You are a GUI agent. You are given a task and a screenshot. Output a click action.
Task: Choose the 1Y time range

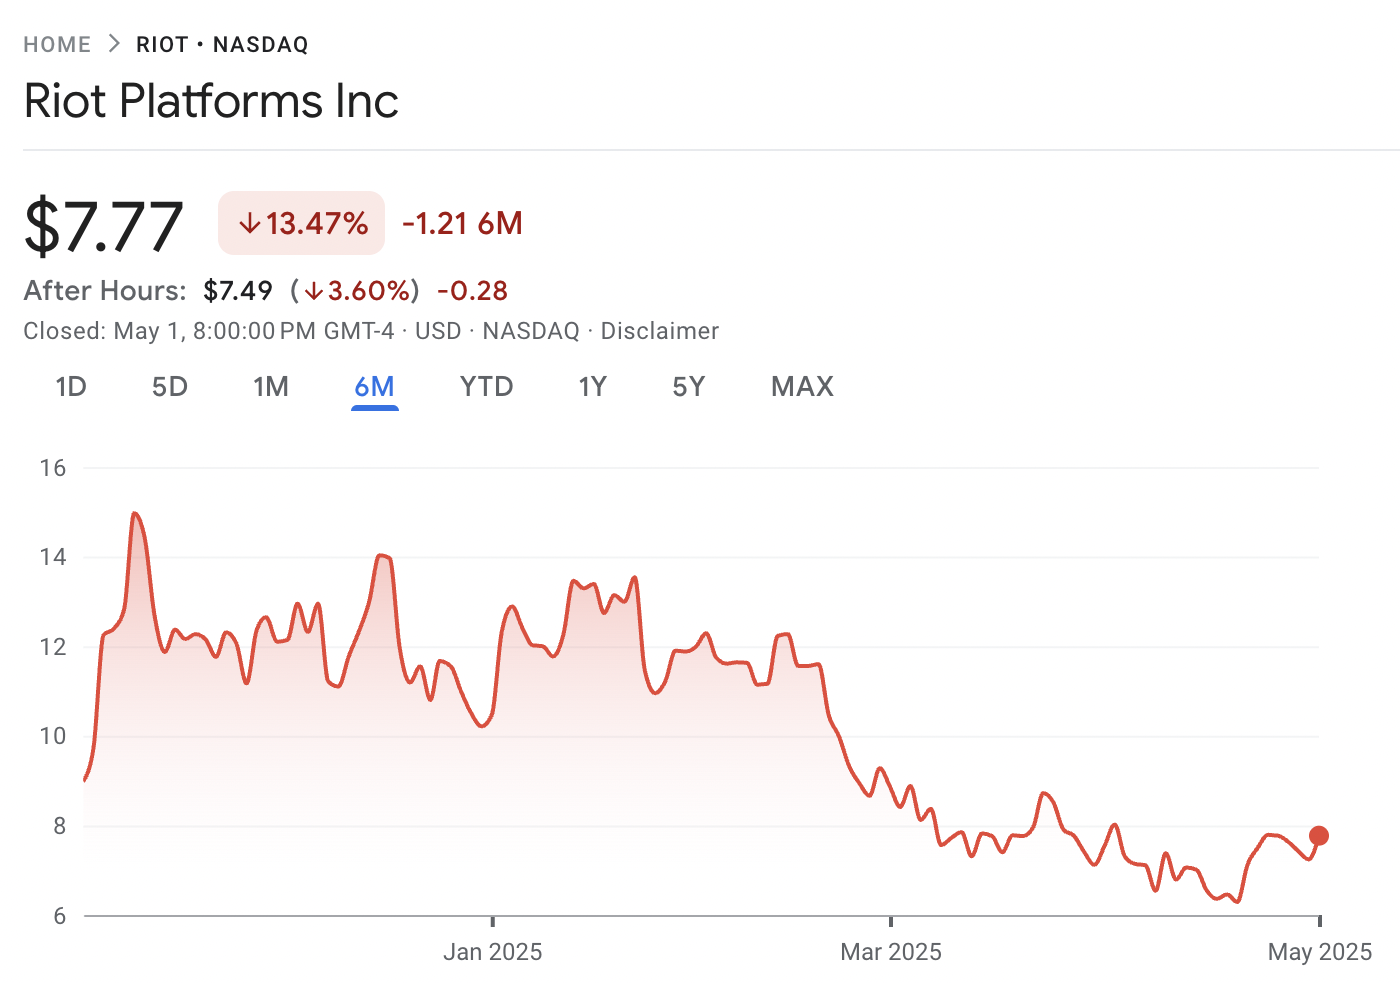592,387
